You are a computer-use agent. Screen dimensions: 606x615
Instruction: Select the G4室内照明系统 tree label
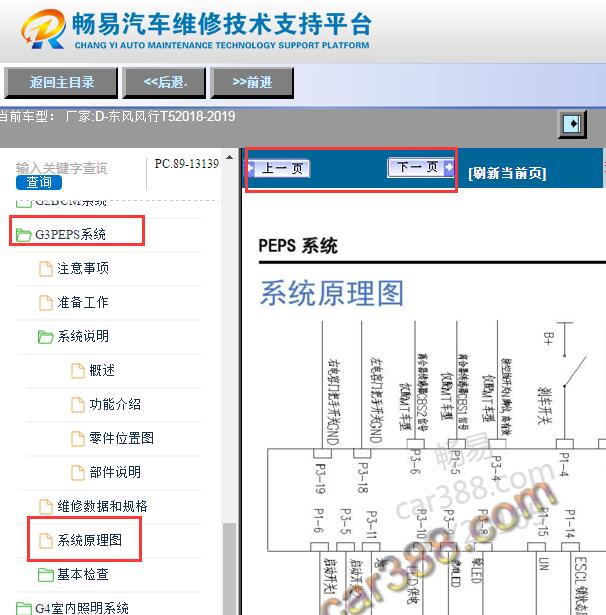pos(82,608)
